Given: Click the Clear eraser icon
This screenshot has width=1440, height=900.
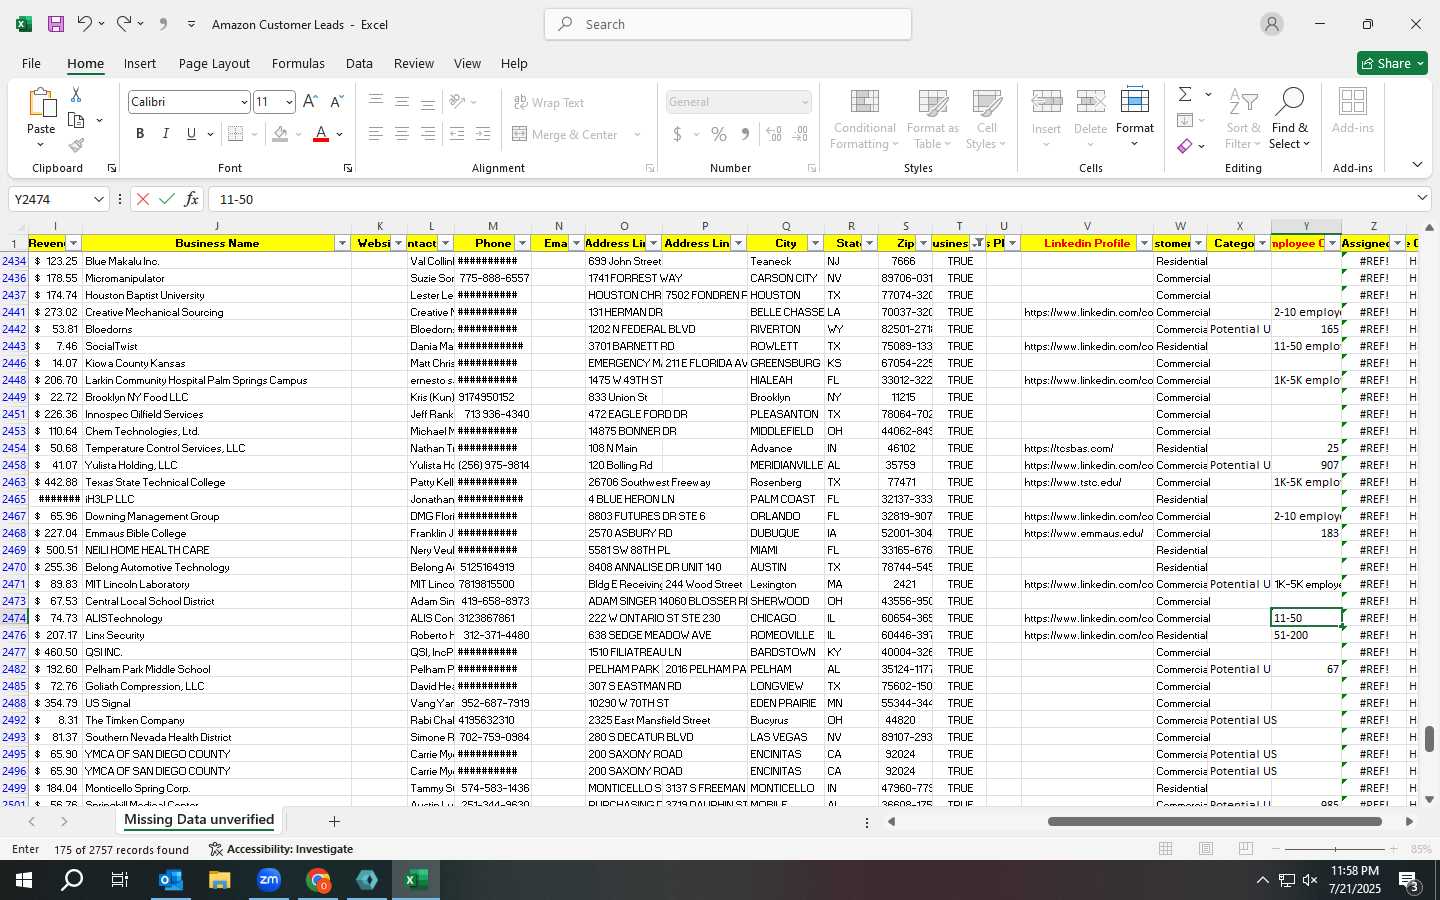Looking at the screenshot, I should tap(1185, 146).
